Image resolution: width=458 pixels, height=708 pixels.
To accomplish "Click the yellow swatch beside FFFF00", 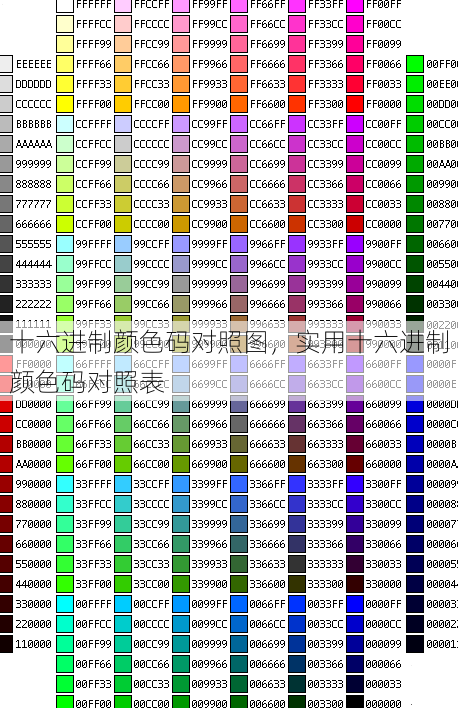I will [x=65, y=104].
